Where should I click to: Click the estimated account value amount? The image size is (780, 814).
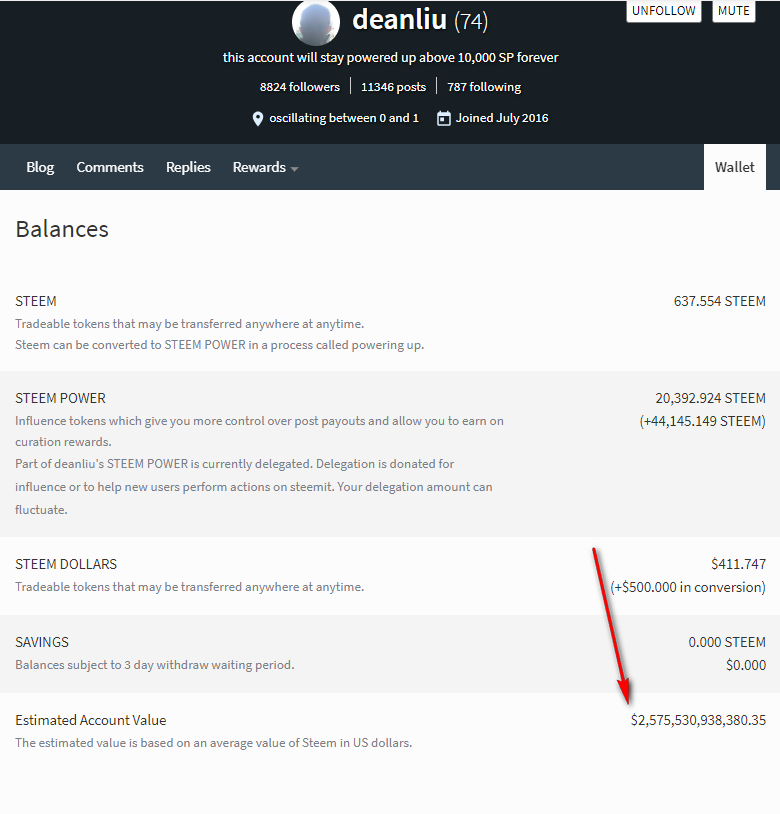tap(698, 720)
